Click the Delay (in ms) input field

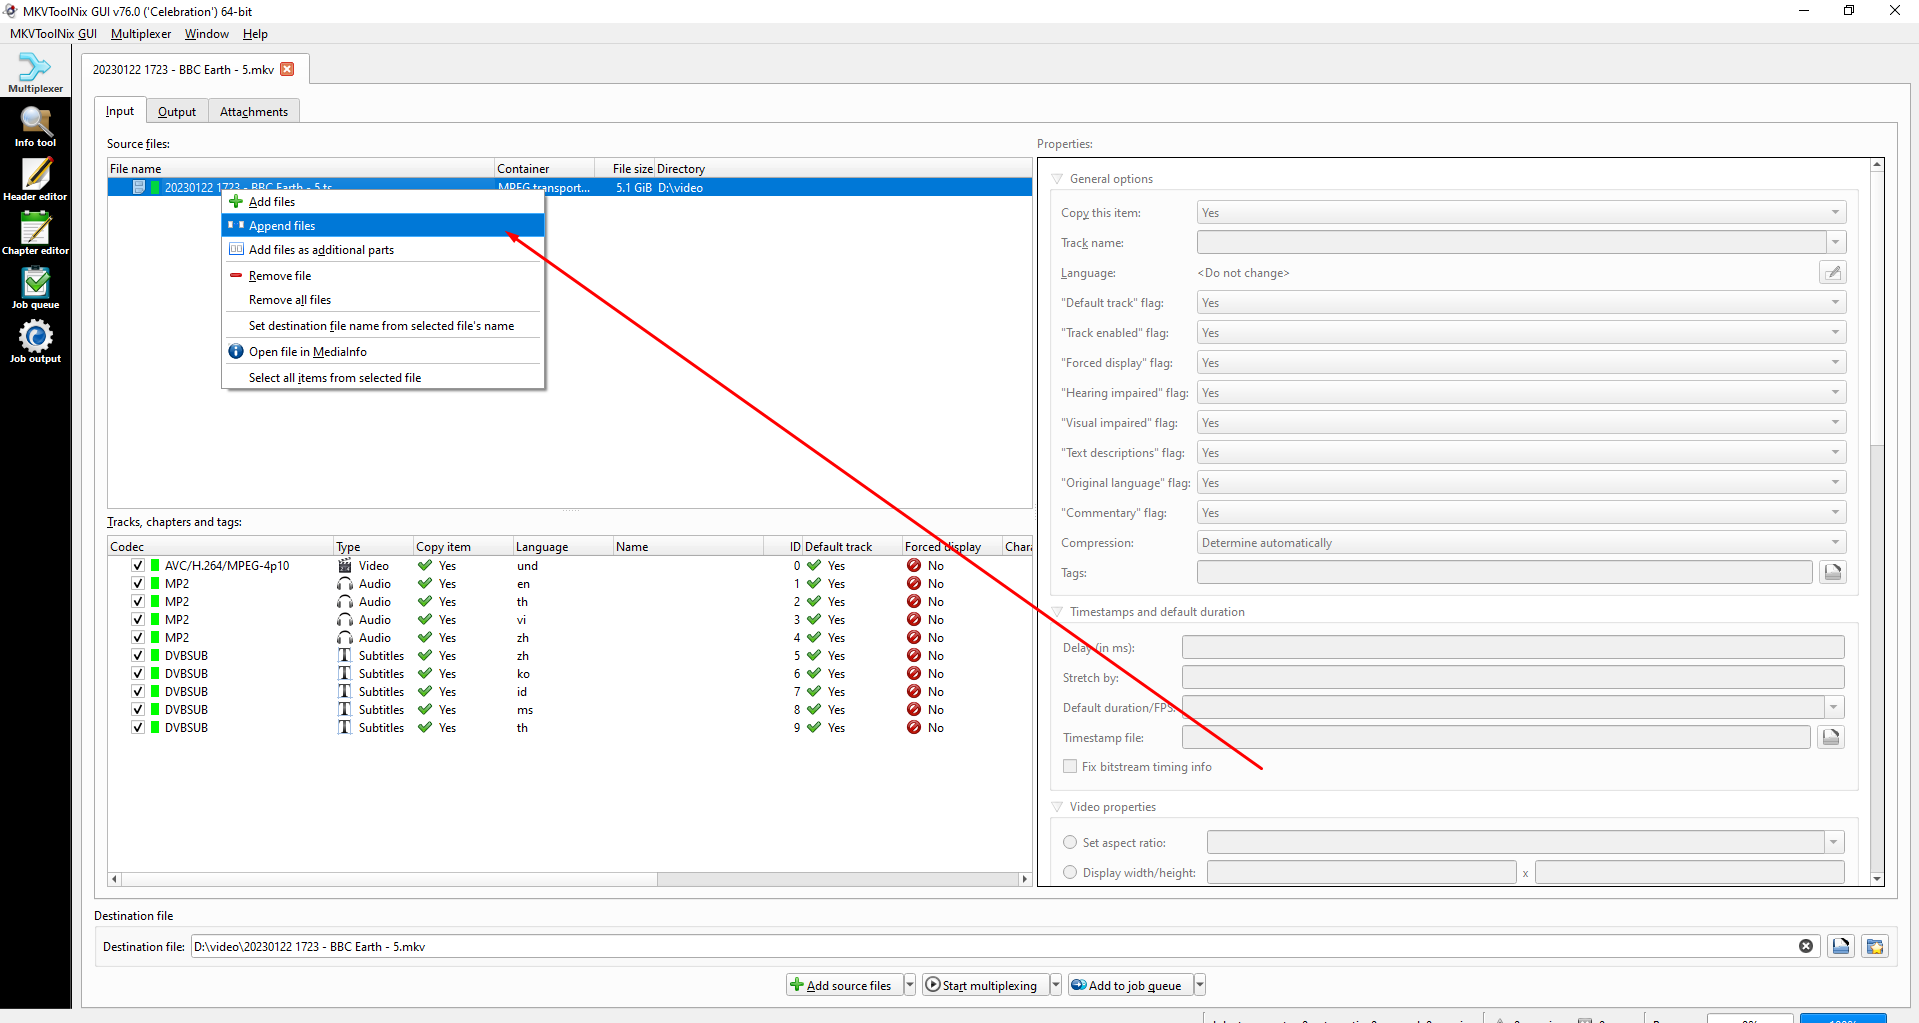pos(1513,648)
